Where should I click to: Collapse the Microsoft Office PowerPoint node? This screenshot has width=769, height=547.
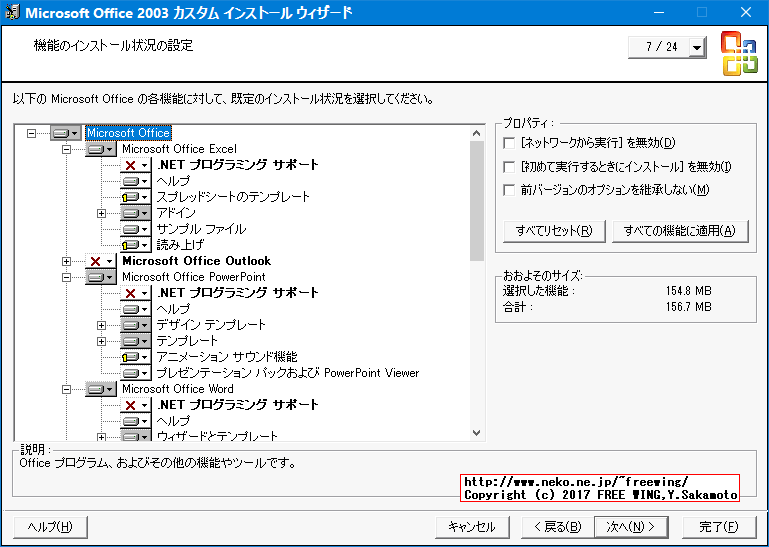[x=66, y=277]
